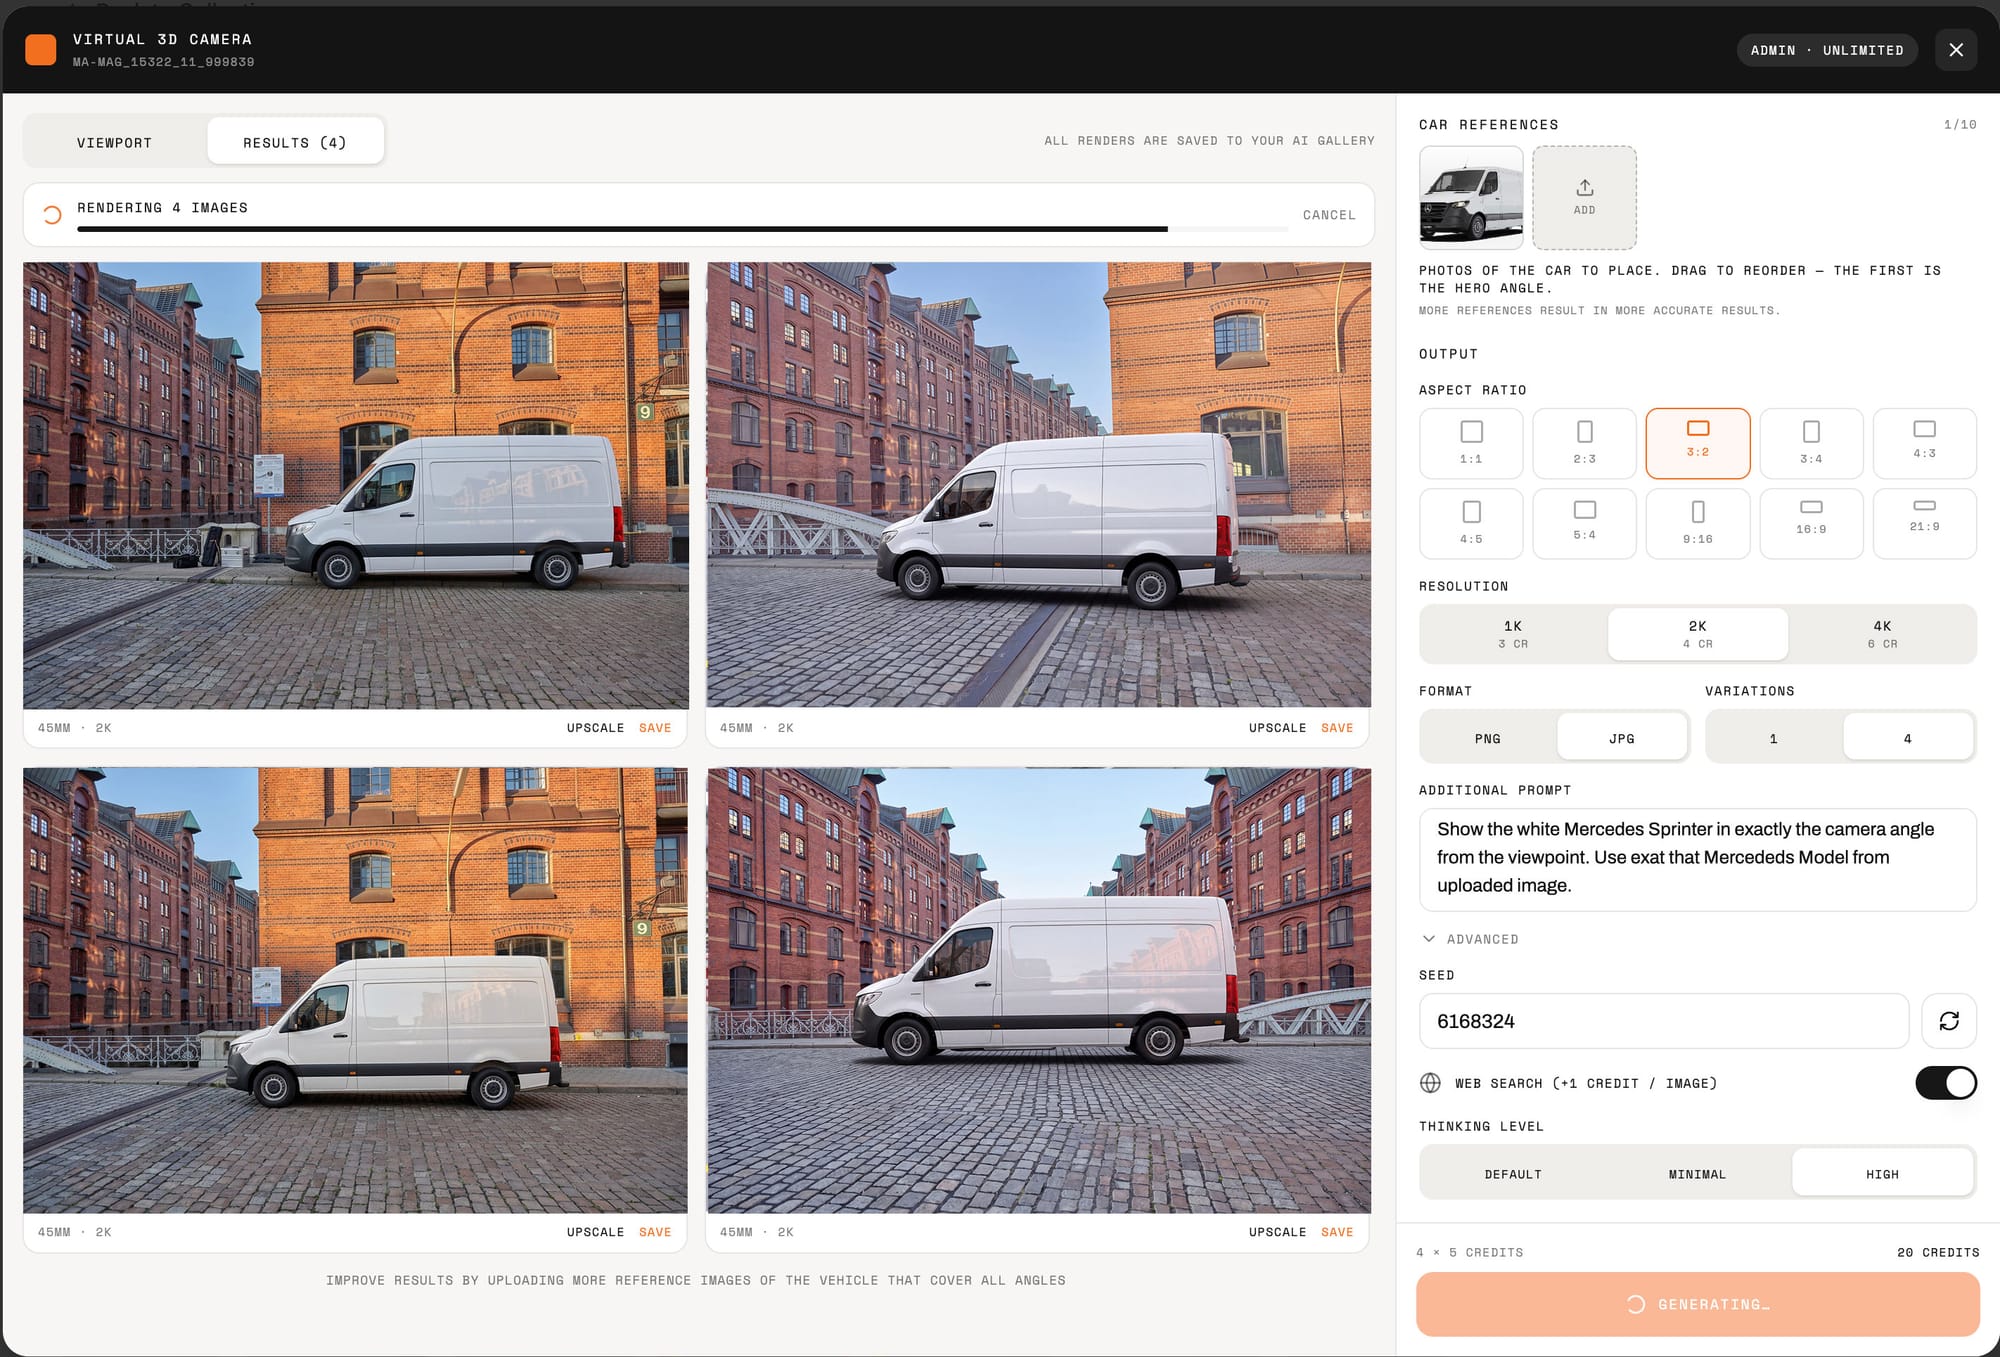Set format to PNG
This screenshot has width=2000, height=1357.
pyautogui.click(x=1488, y=738)
